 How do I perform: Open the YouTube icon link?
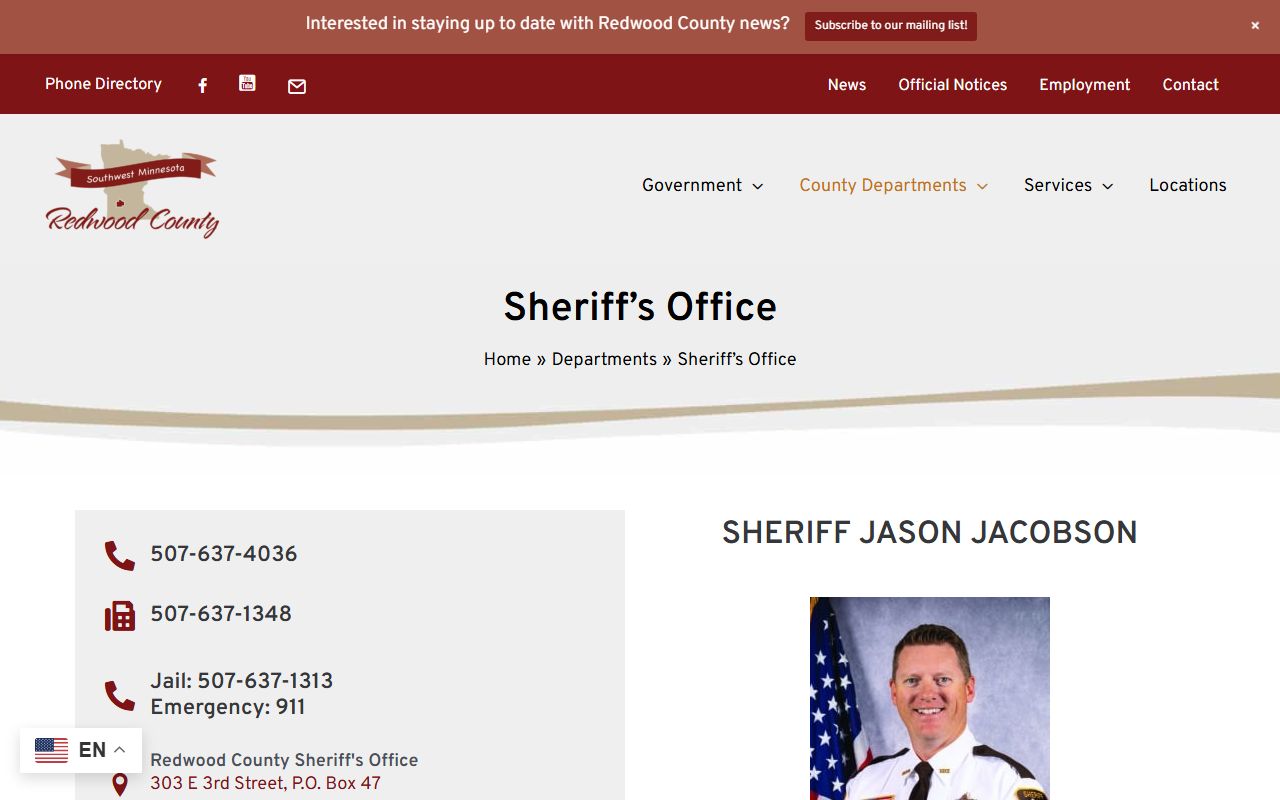click(x=247, y=84)
